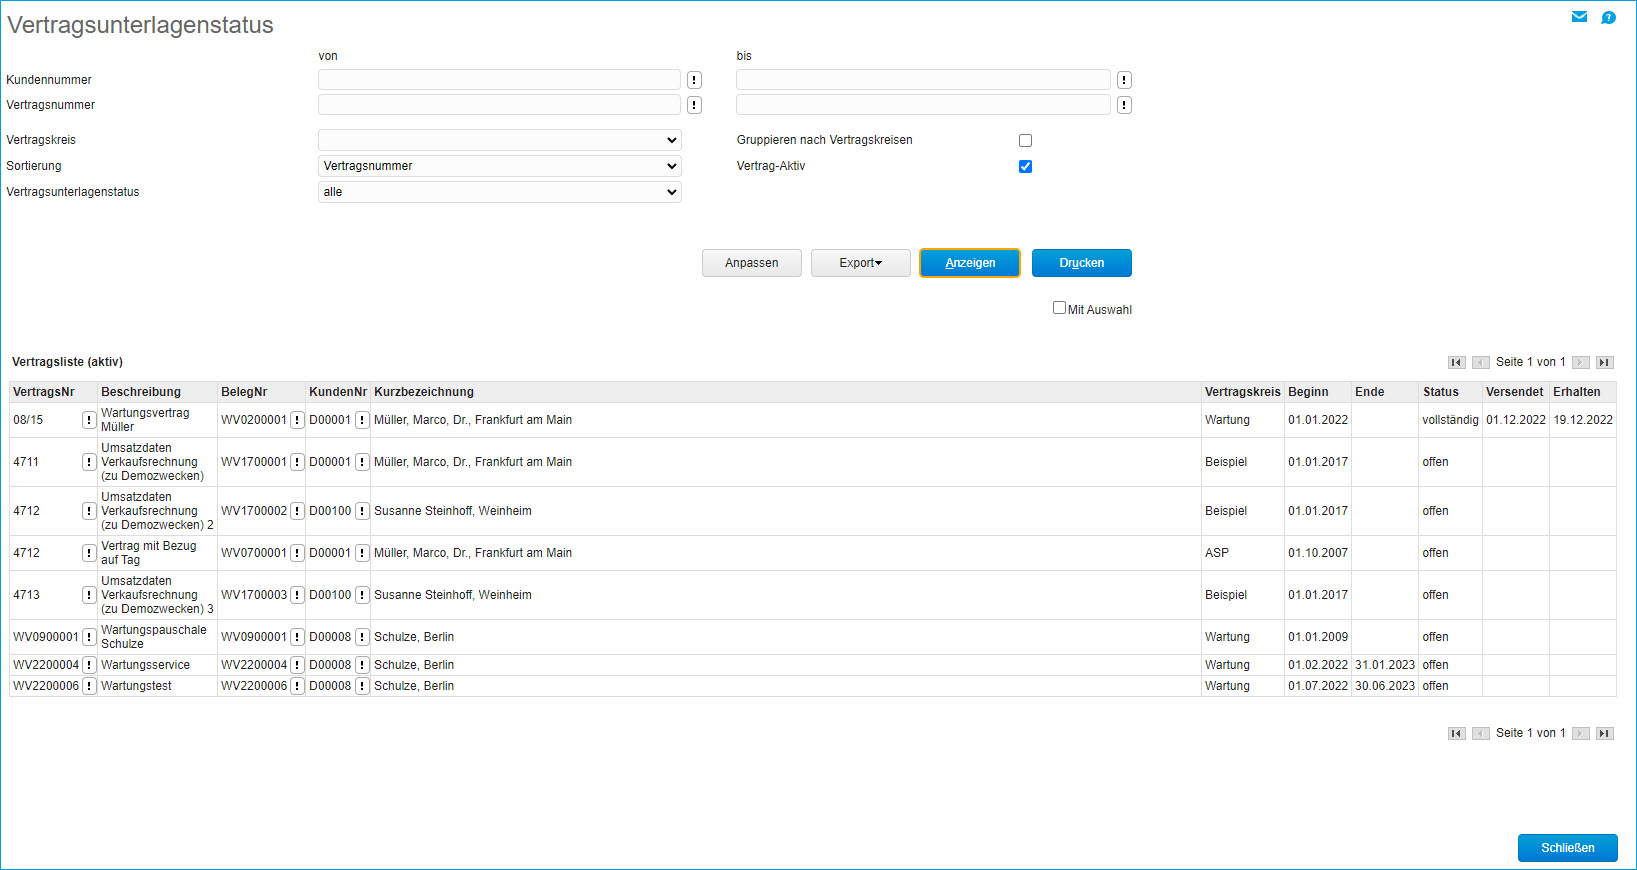Go to last page in upper pager
1637x870 pixels.
coord(1604,363)
